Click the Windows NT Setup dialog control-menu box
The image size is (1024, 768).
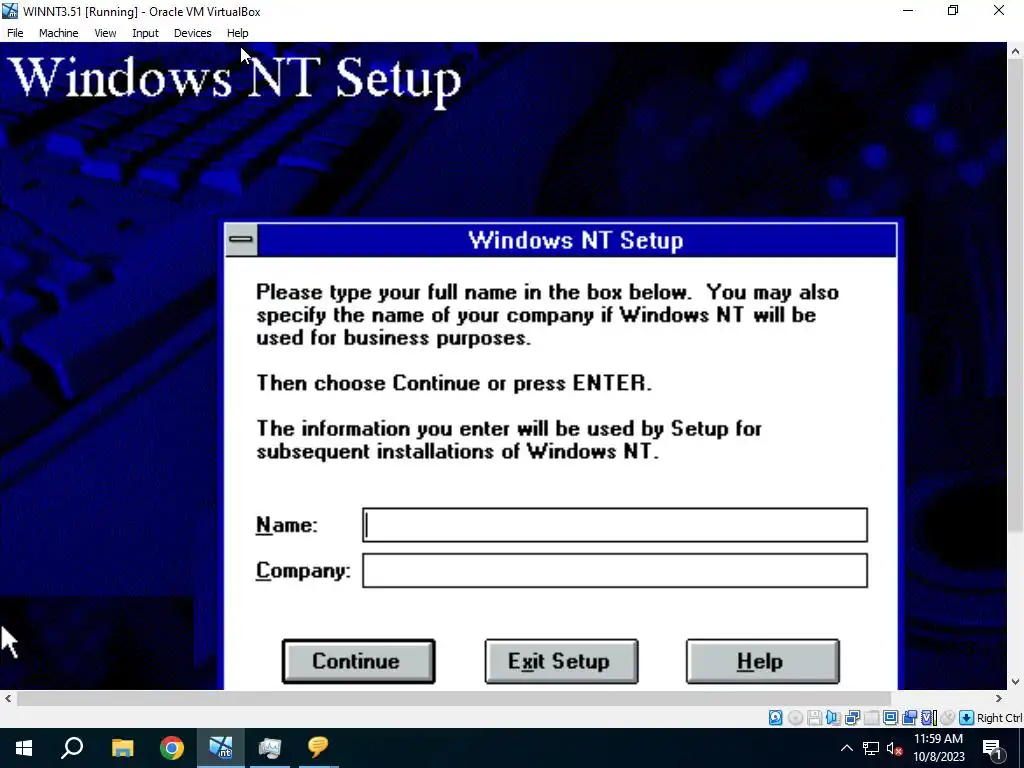pyautogui.click(x=241, y=240)
